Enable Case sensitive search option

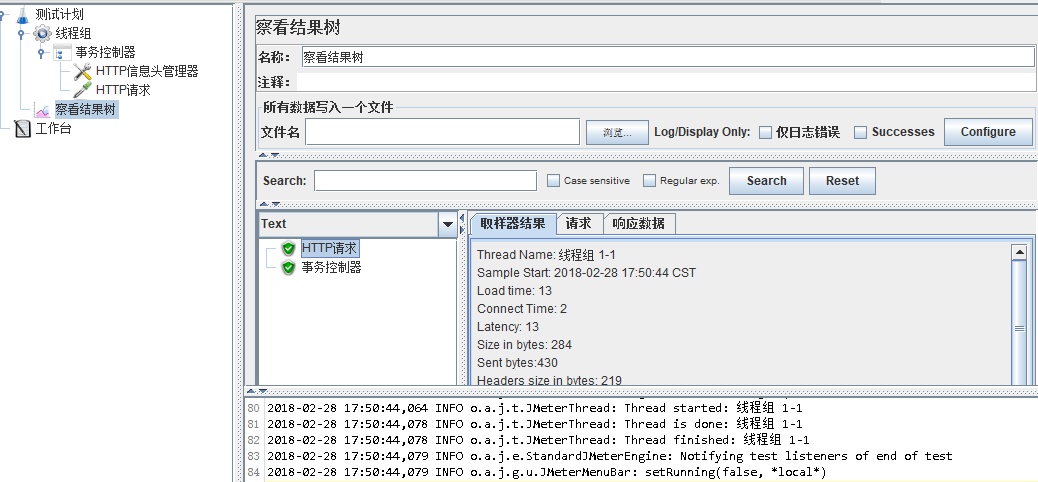point(553,181)
